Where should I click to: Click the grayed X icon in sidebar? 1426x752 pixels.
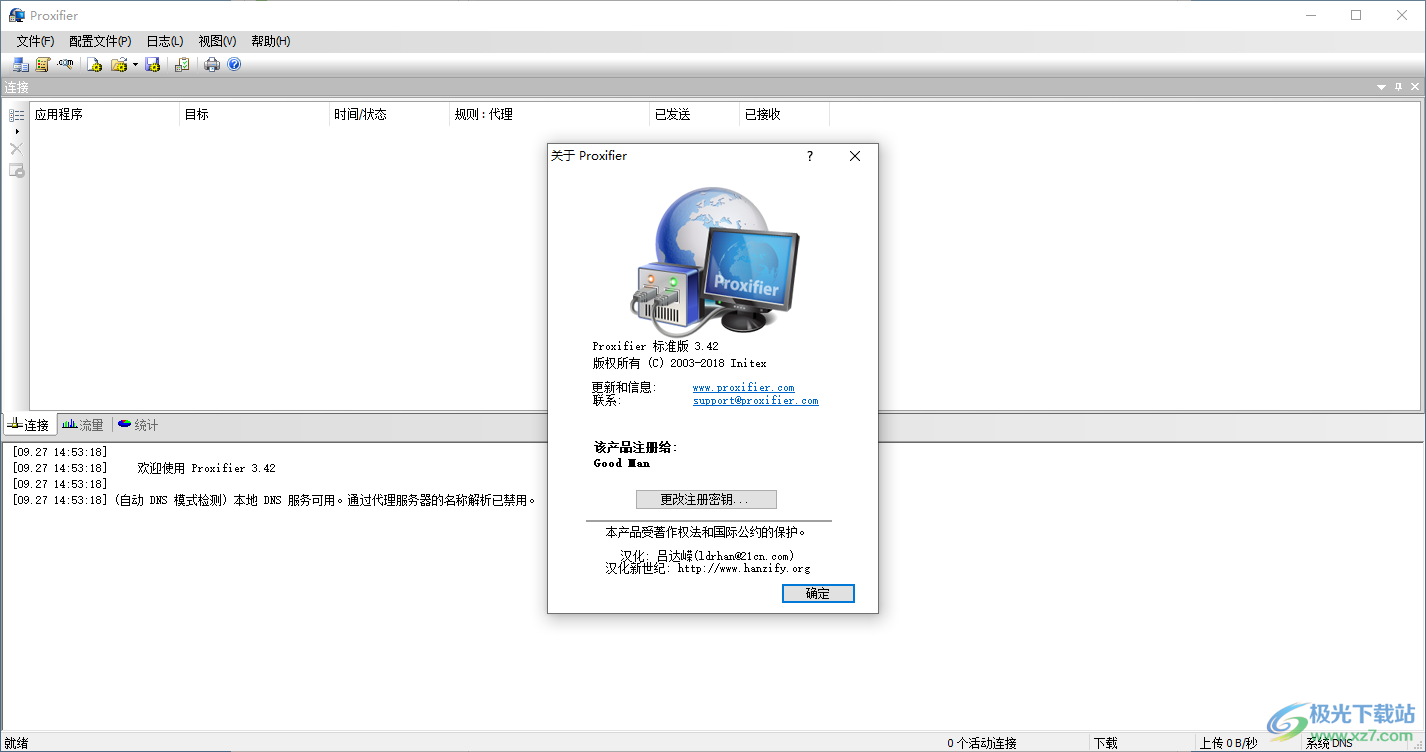coord(16,149)
